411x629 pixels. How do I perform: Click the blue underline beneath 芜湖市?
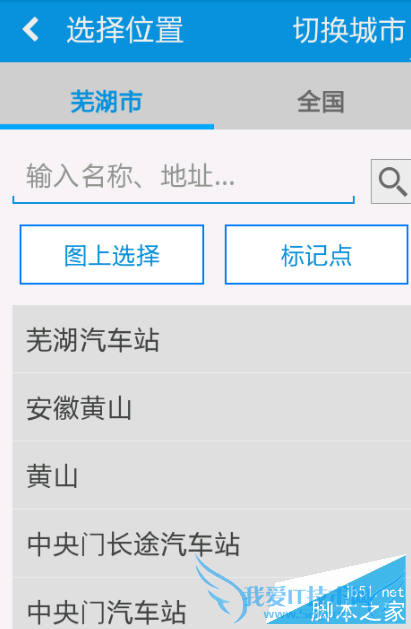click(x=107, y=127)
